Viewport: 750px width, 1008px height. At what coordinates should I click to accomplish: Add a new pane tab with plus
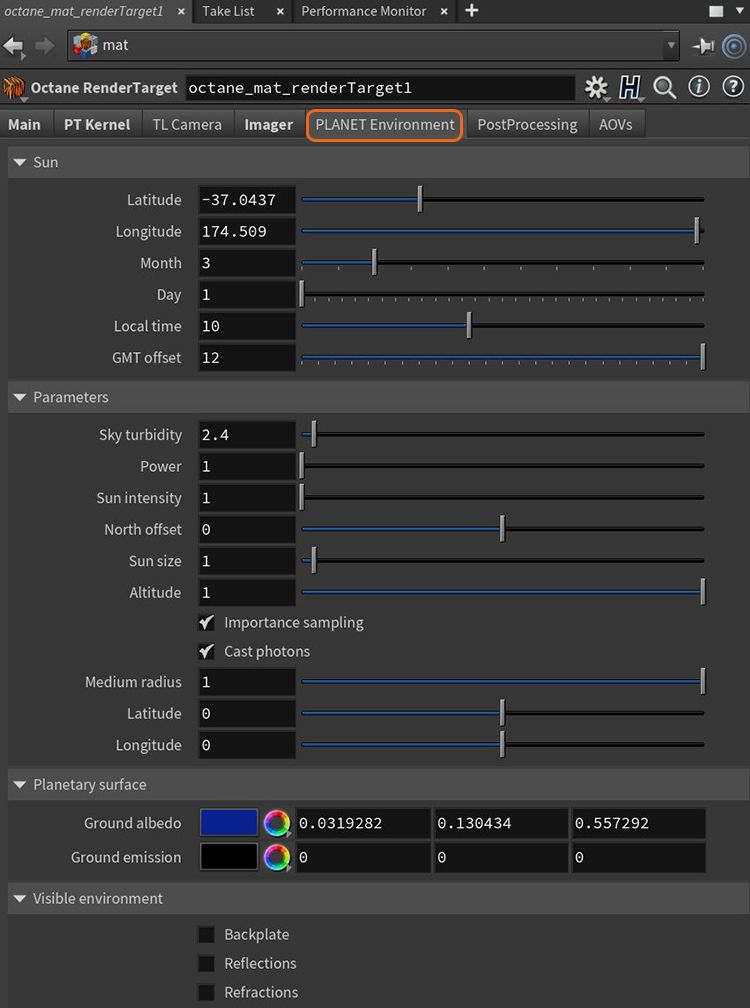pyautogui.click(x=471, y=10)
